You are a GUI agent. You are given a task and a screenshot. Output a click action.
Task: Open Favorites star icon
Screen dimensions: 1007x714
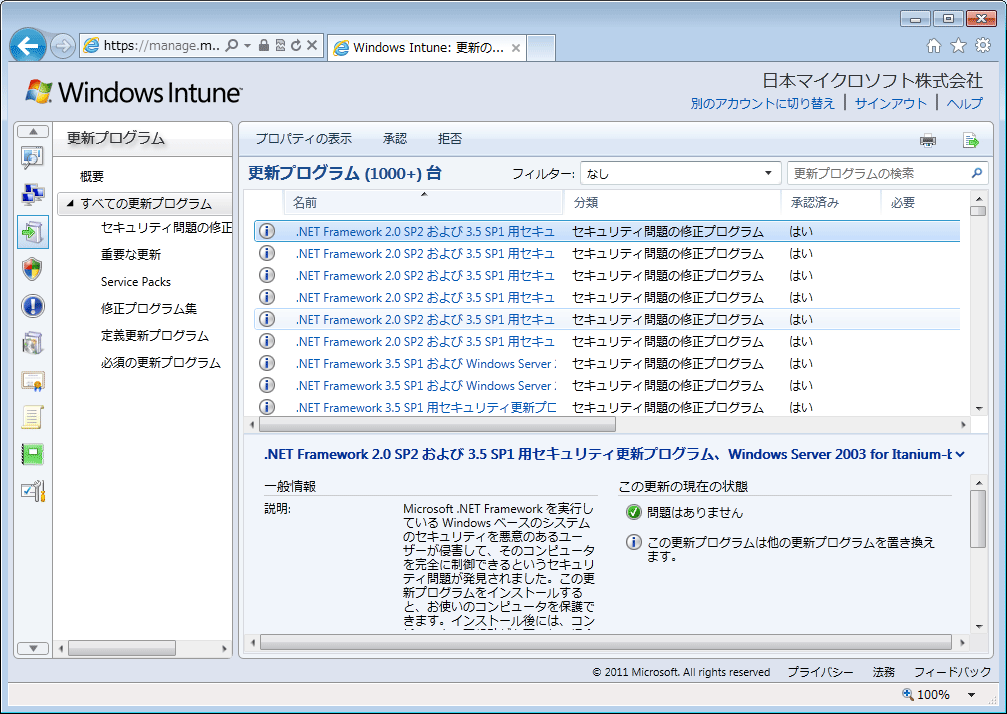coord(958,46)
